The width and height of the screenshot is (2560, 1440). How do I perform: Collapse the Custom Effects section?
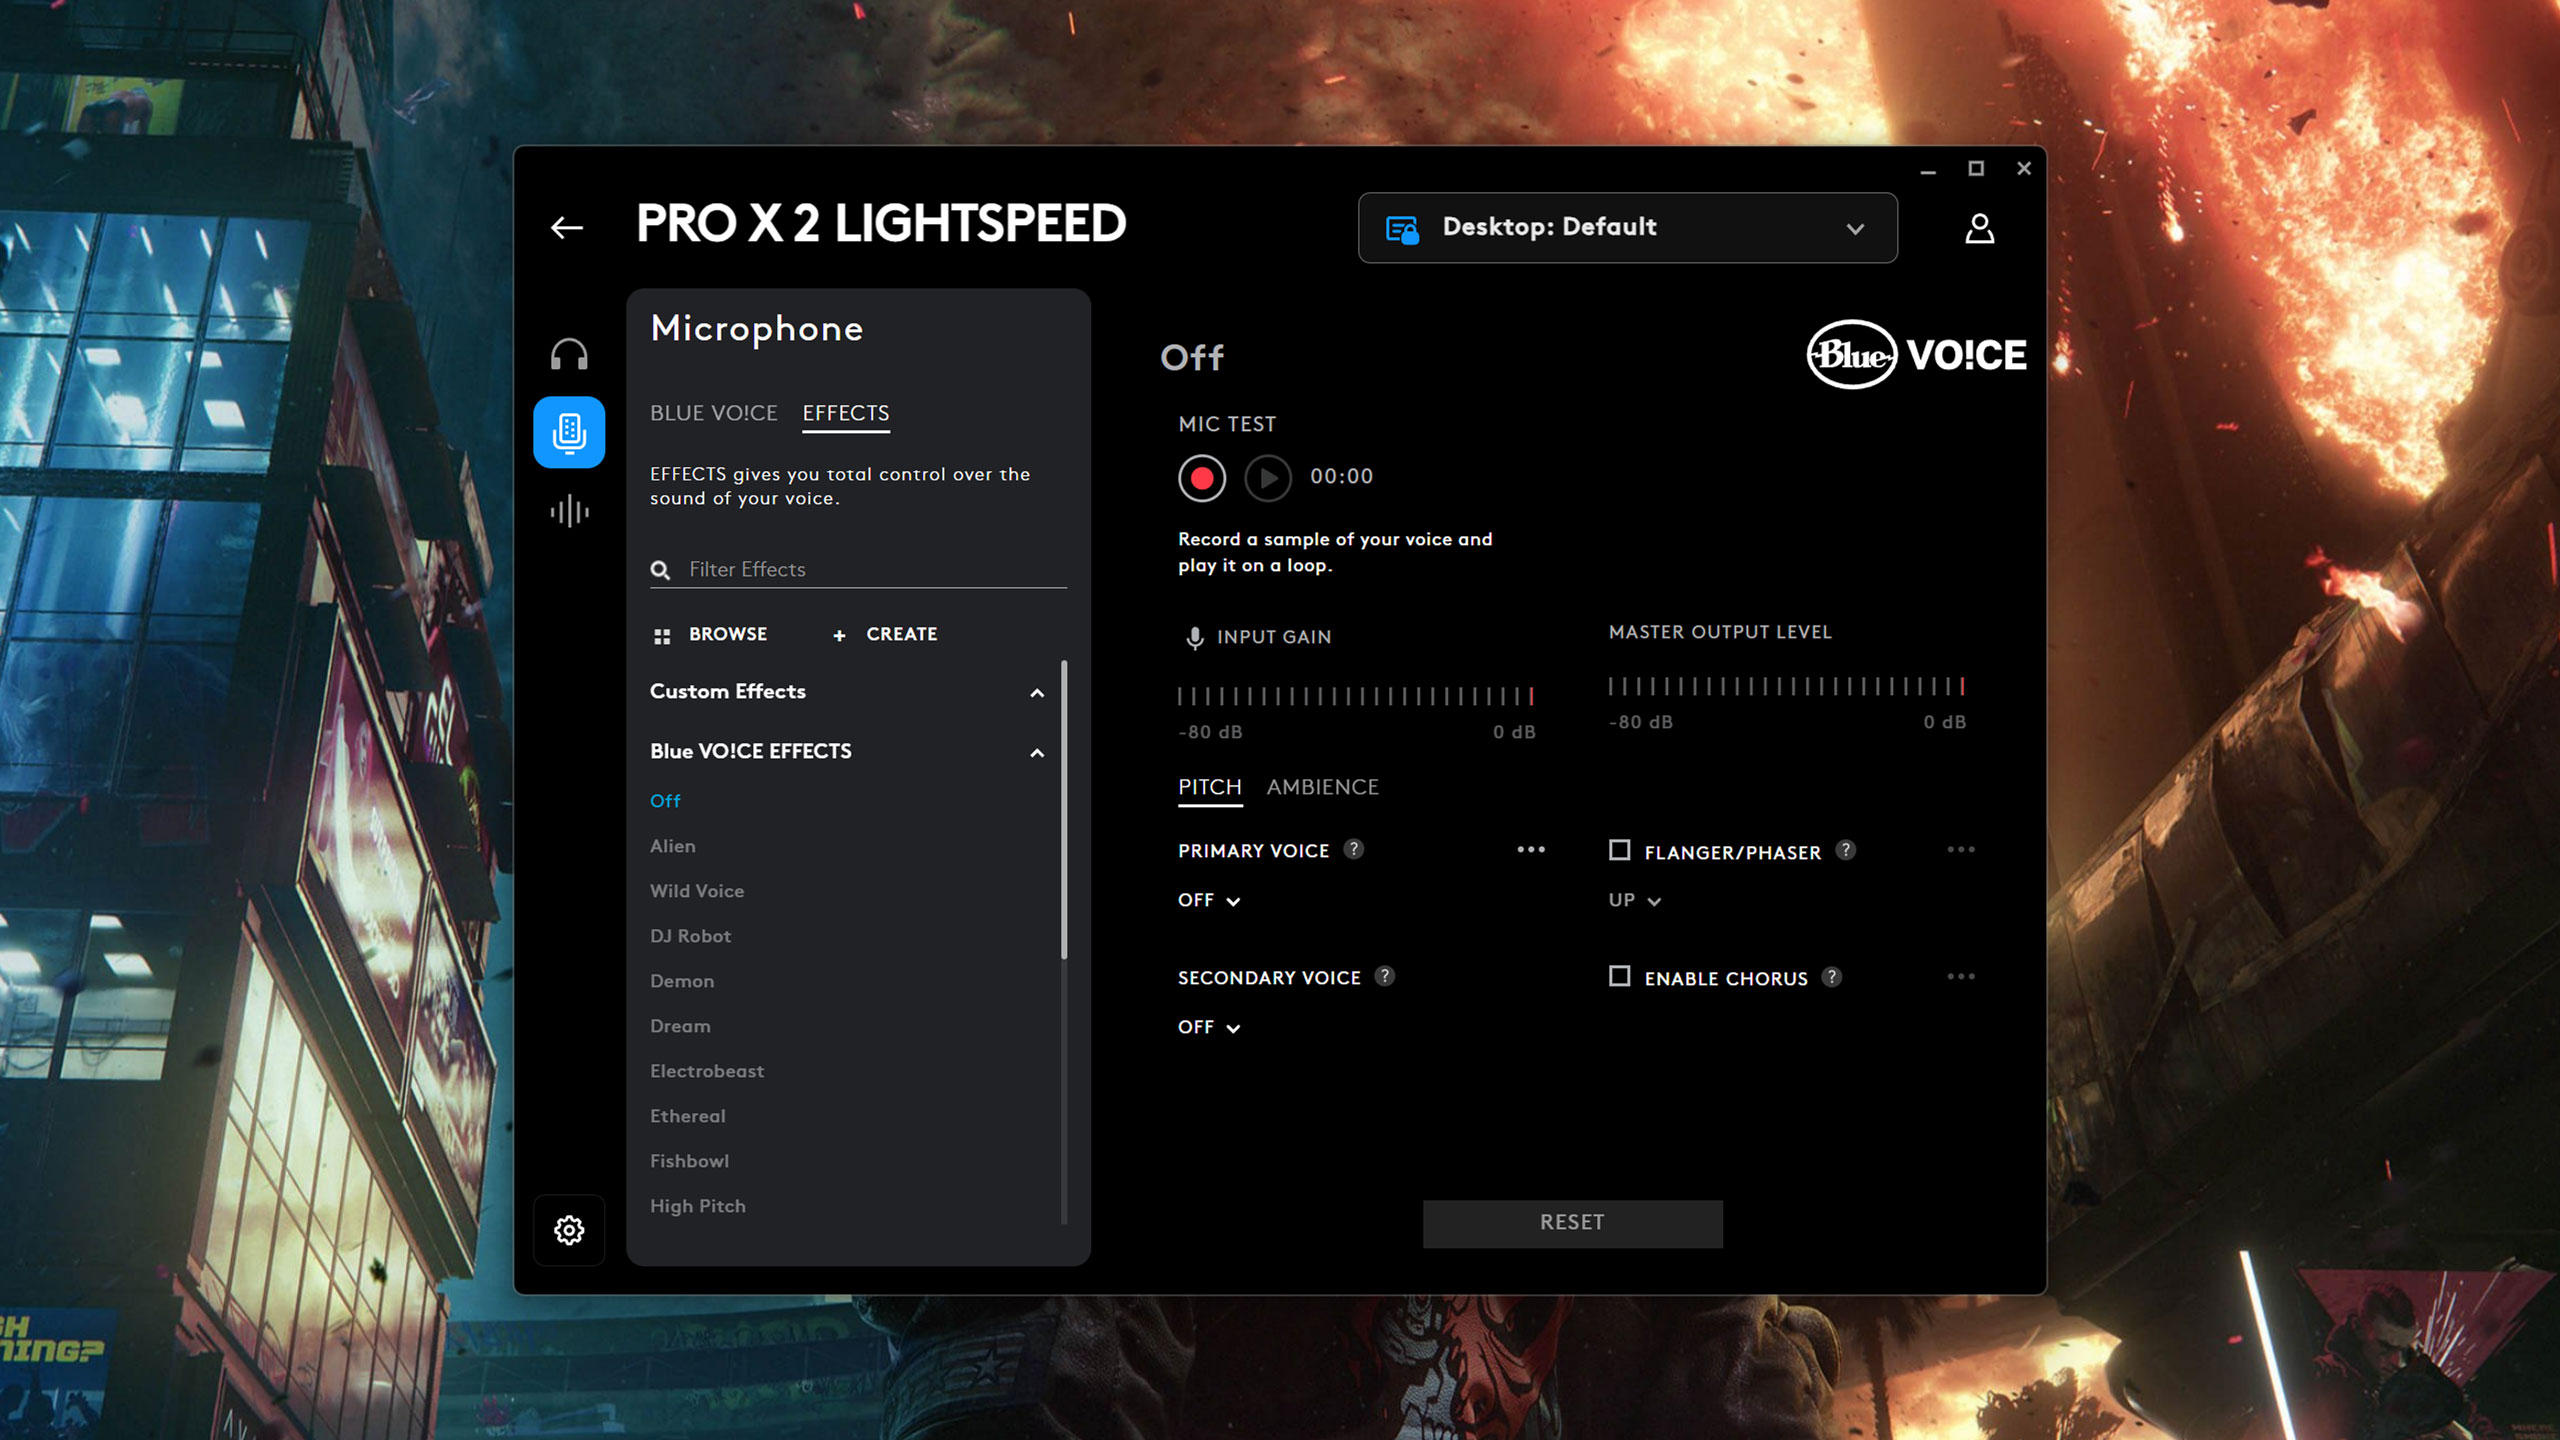click(x=1037, y=693)
